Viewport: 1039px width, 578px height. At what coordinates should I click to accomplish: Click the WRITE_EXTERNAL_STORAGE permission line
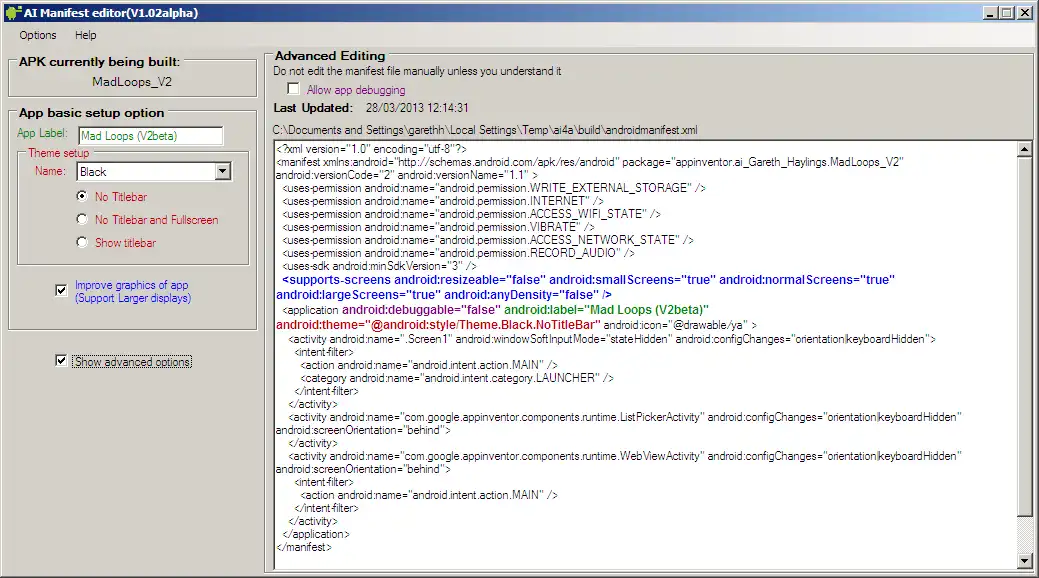point(494,188)
